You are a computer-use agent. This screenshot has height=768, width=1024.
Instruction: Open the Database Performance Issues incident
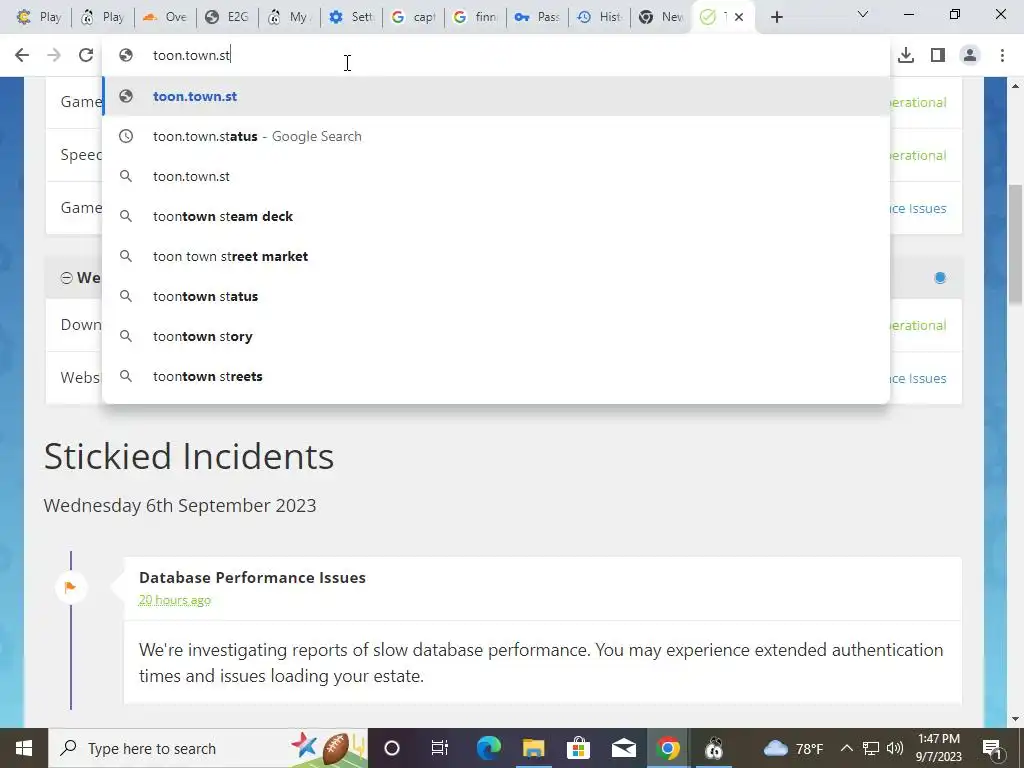[252, 577]
